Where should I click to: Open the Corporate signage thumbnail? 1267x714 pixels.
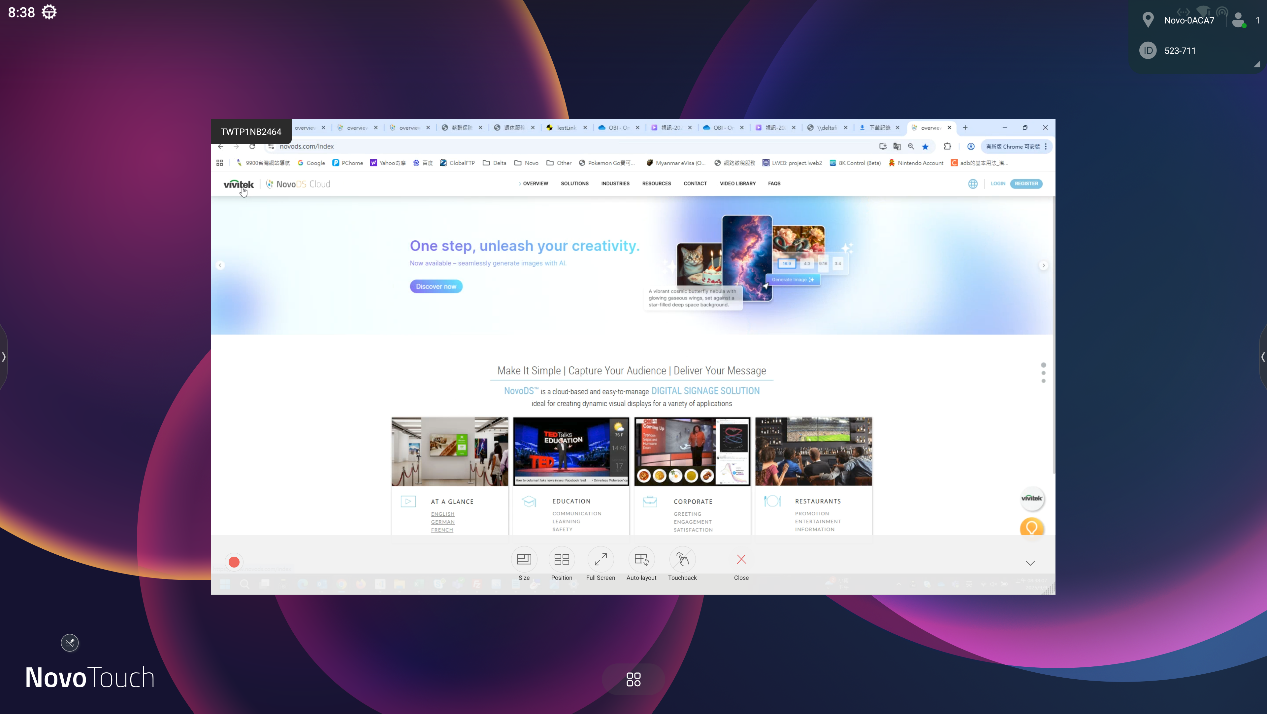coord(692,451)
